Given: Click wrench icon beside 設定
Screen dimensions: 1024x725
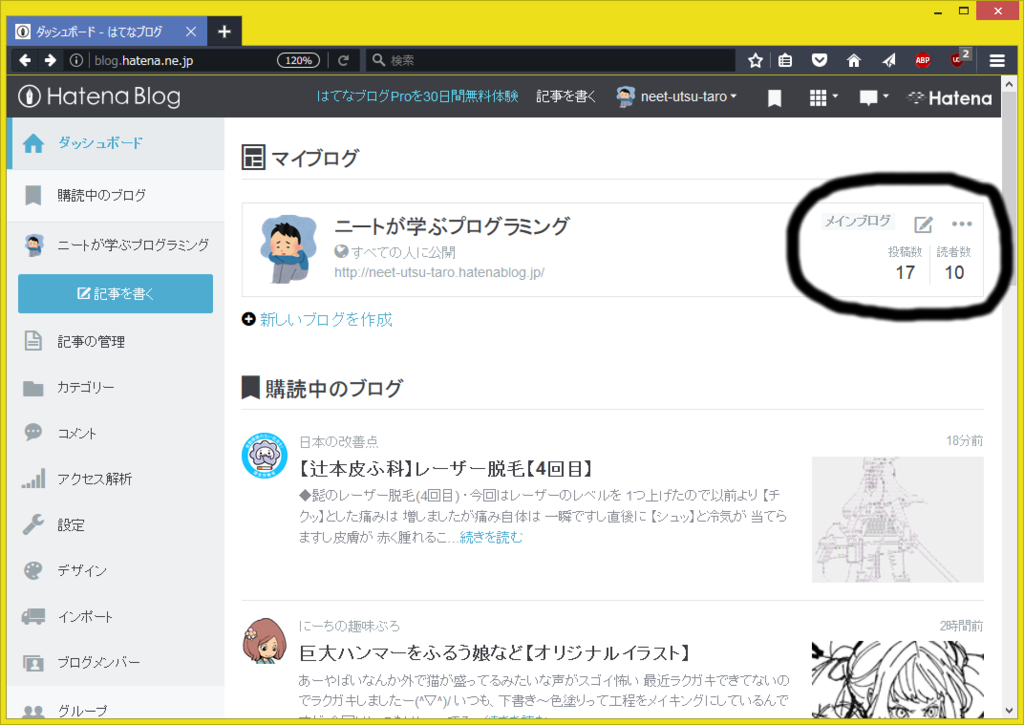Looking at the screenshot, I should (33, 524).
